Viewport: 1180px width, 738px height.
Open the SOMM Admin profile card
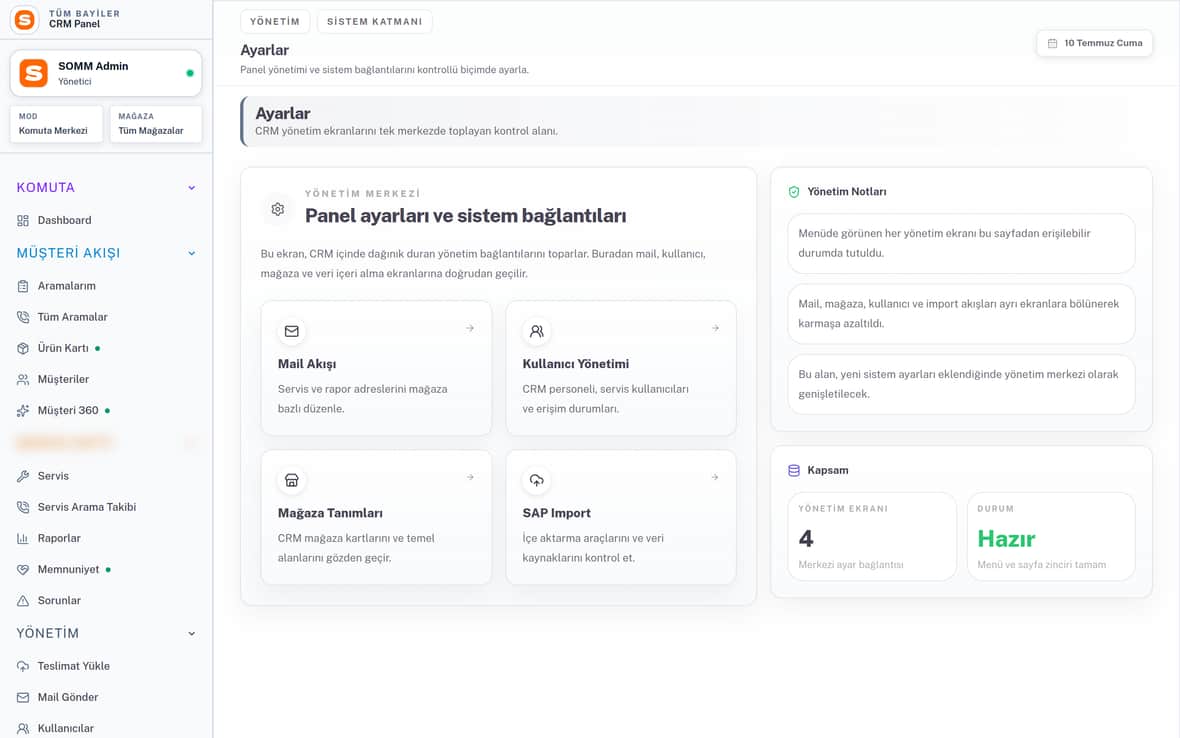tap(105, 73)
